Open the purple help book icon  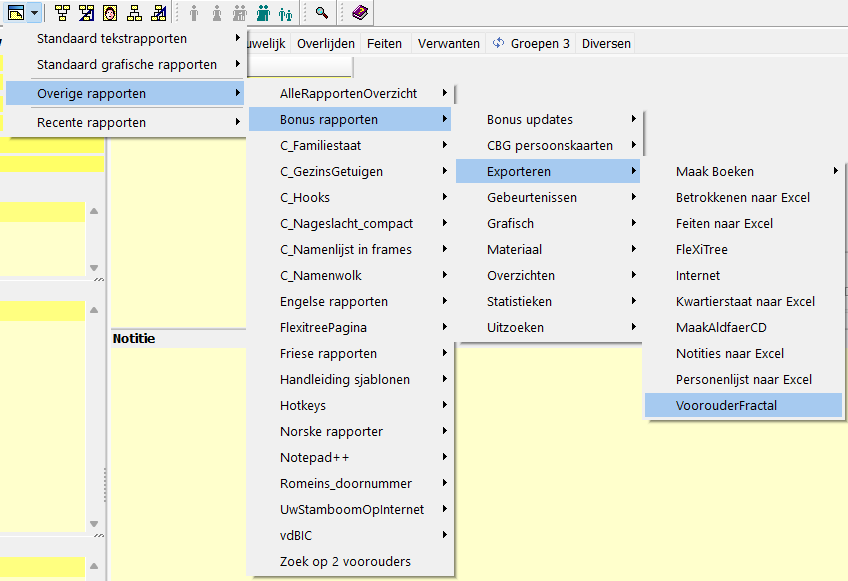pos(360,12)
